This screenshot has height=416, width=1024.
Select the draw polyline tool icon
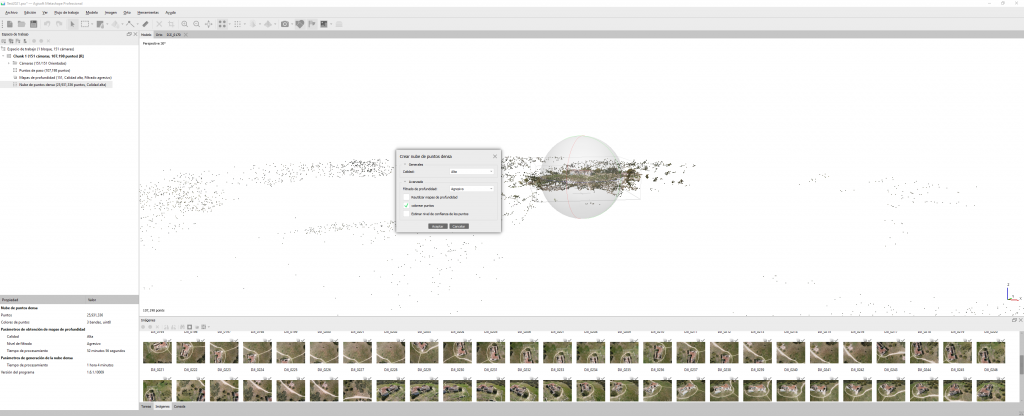click(x=130, y=24)
